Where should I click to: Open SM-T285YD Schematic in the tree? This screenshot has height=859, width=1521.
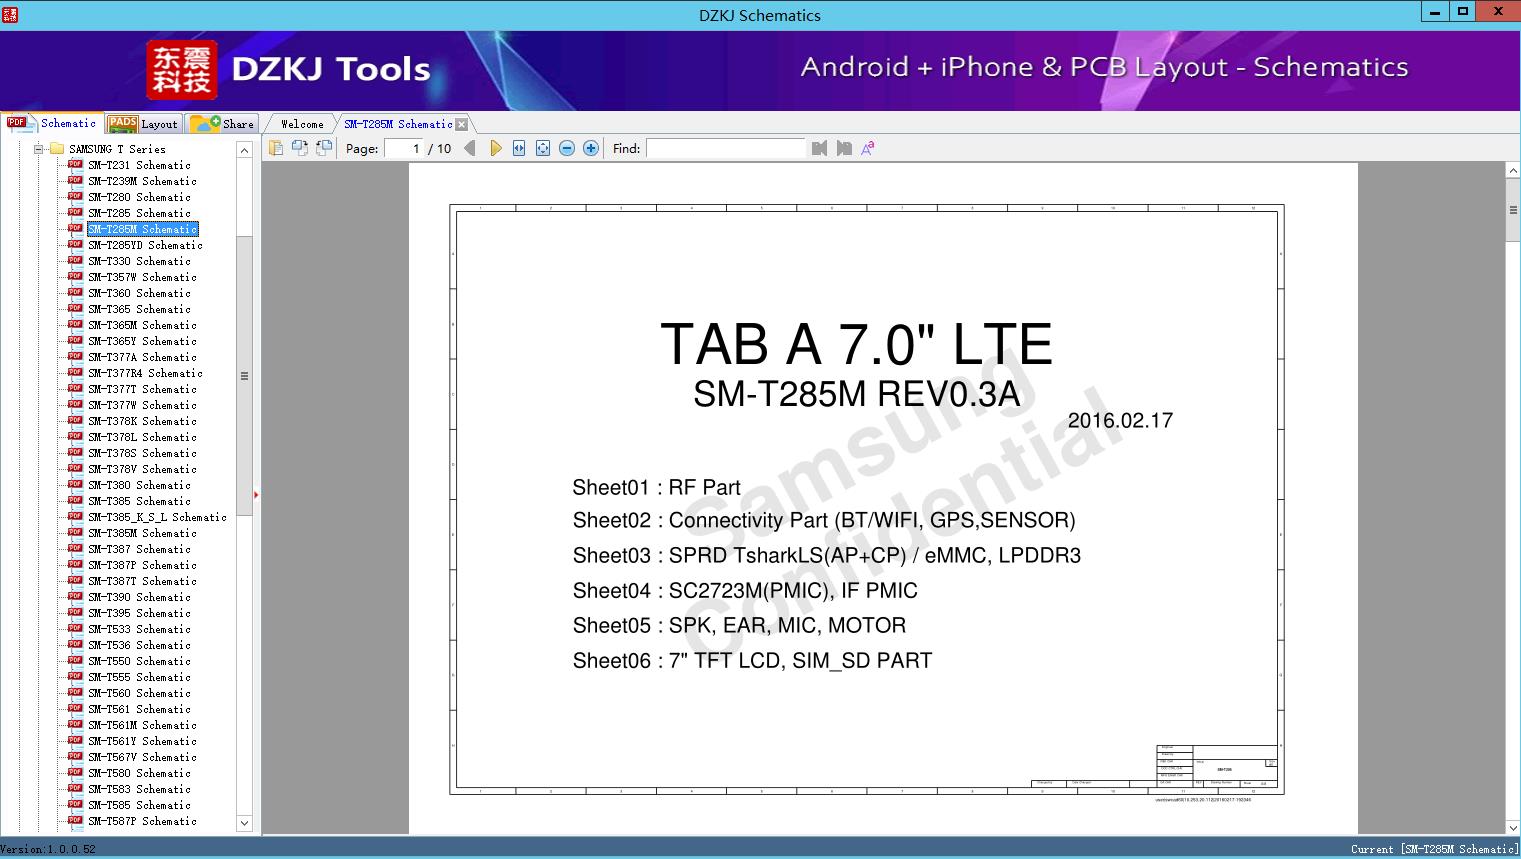pos(145,245)
